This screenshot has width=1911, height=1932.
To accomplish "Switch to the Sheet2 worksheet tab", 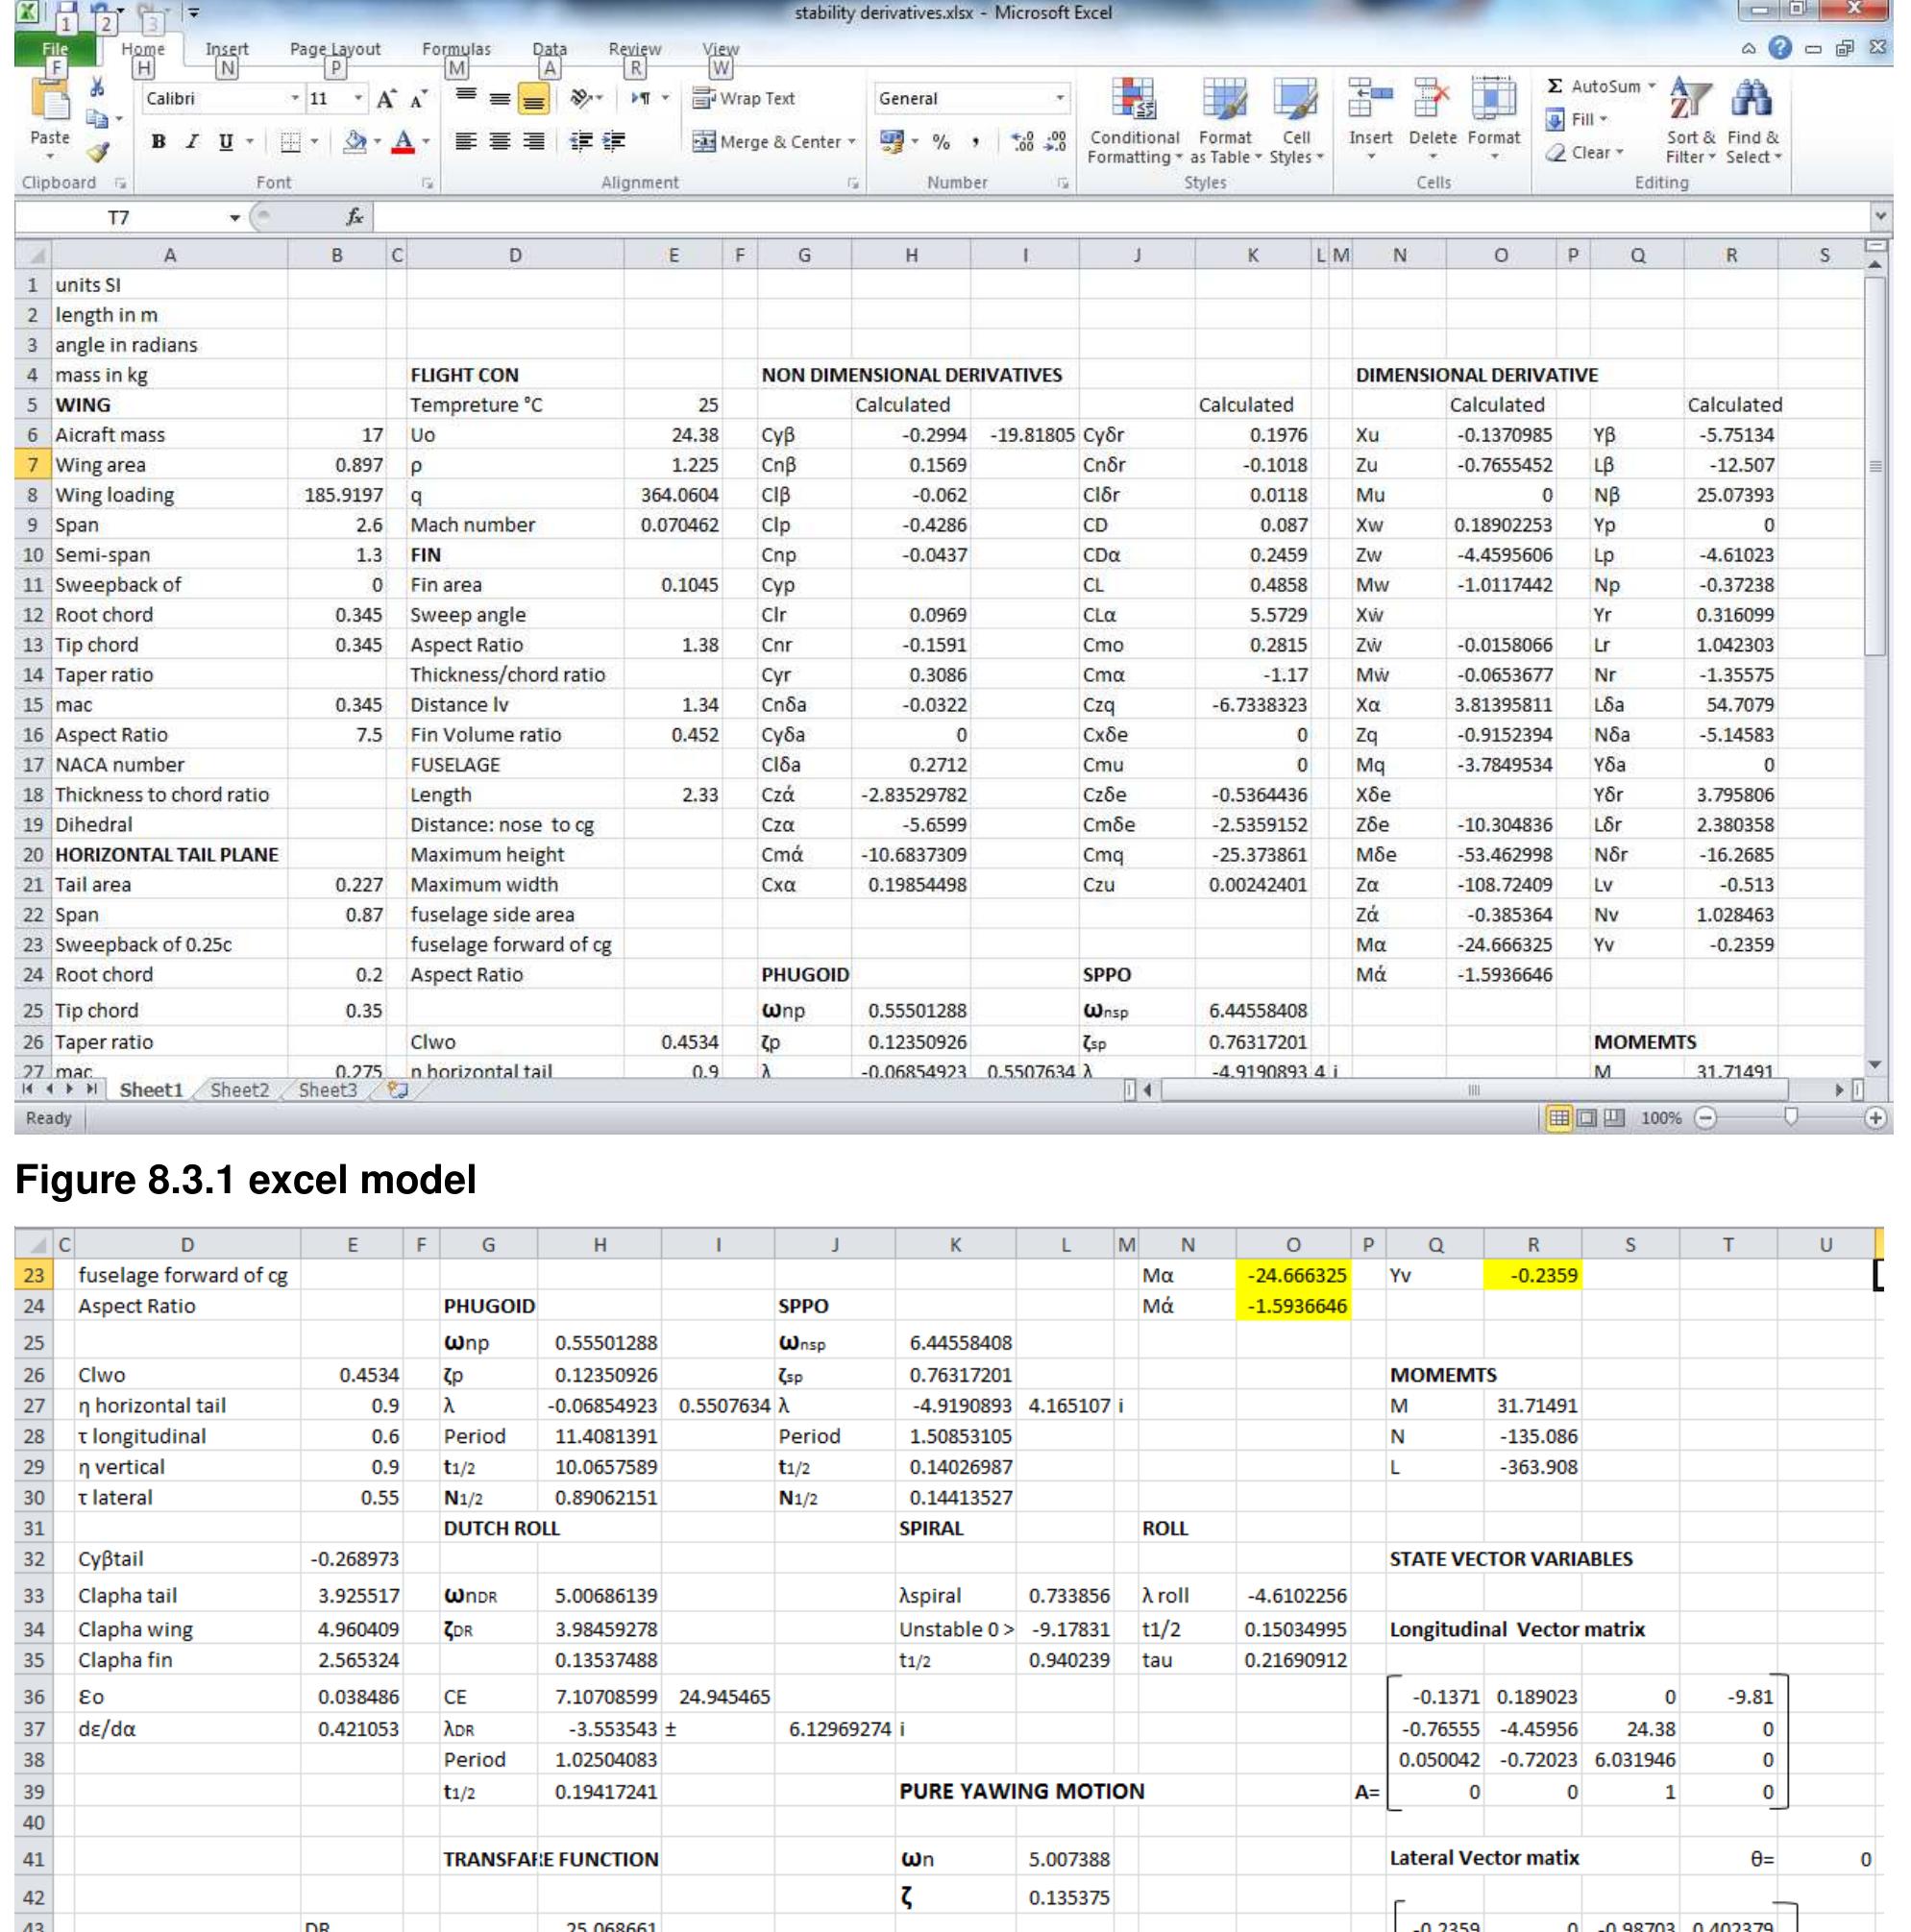I will 240,1090.
